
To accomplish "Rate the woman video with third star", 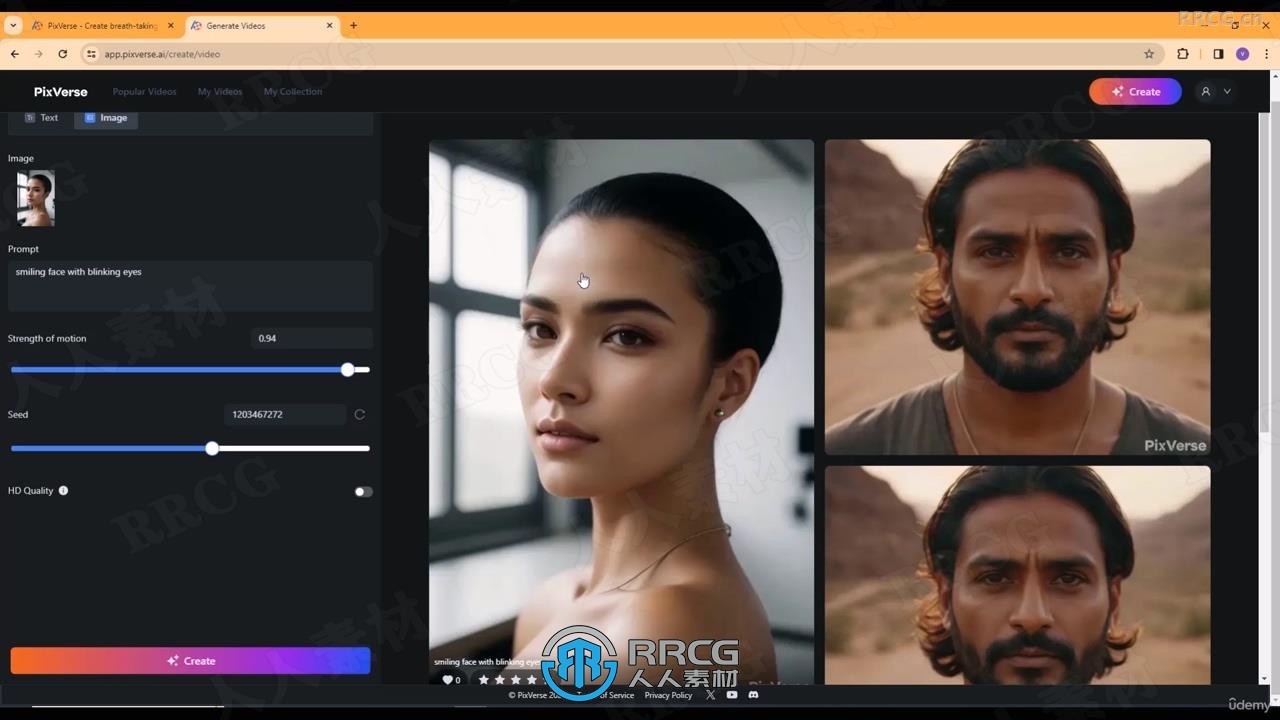I will pos(516,680).
